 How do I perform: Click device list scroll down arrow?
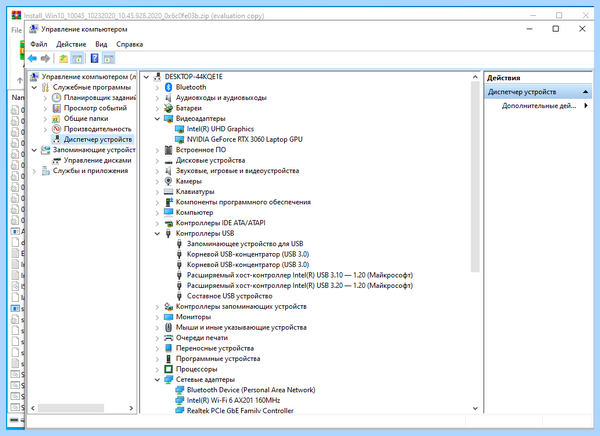[x=475, y=408]
